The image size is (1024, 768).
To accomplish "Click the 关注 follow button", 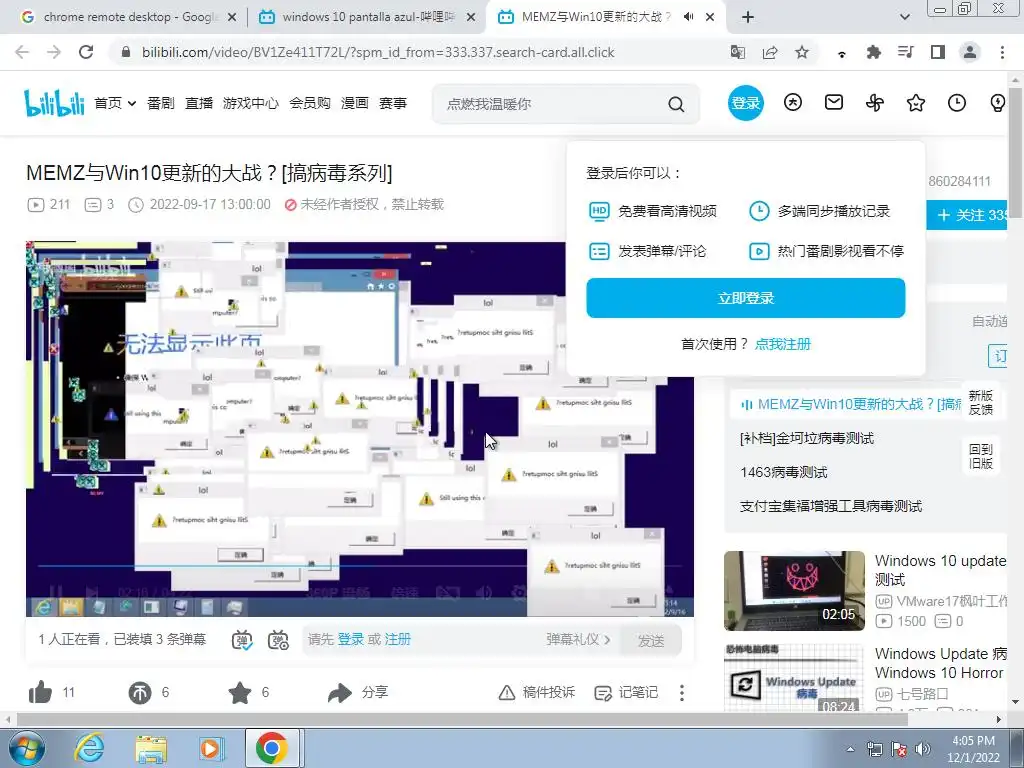I will (x=968, y=215).
